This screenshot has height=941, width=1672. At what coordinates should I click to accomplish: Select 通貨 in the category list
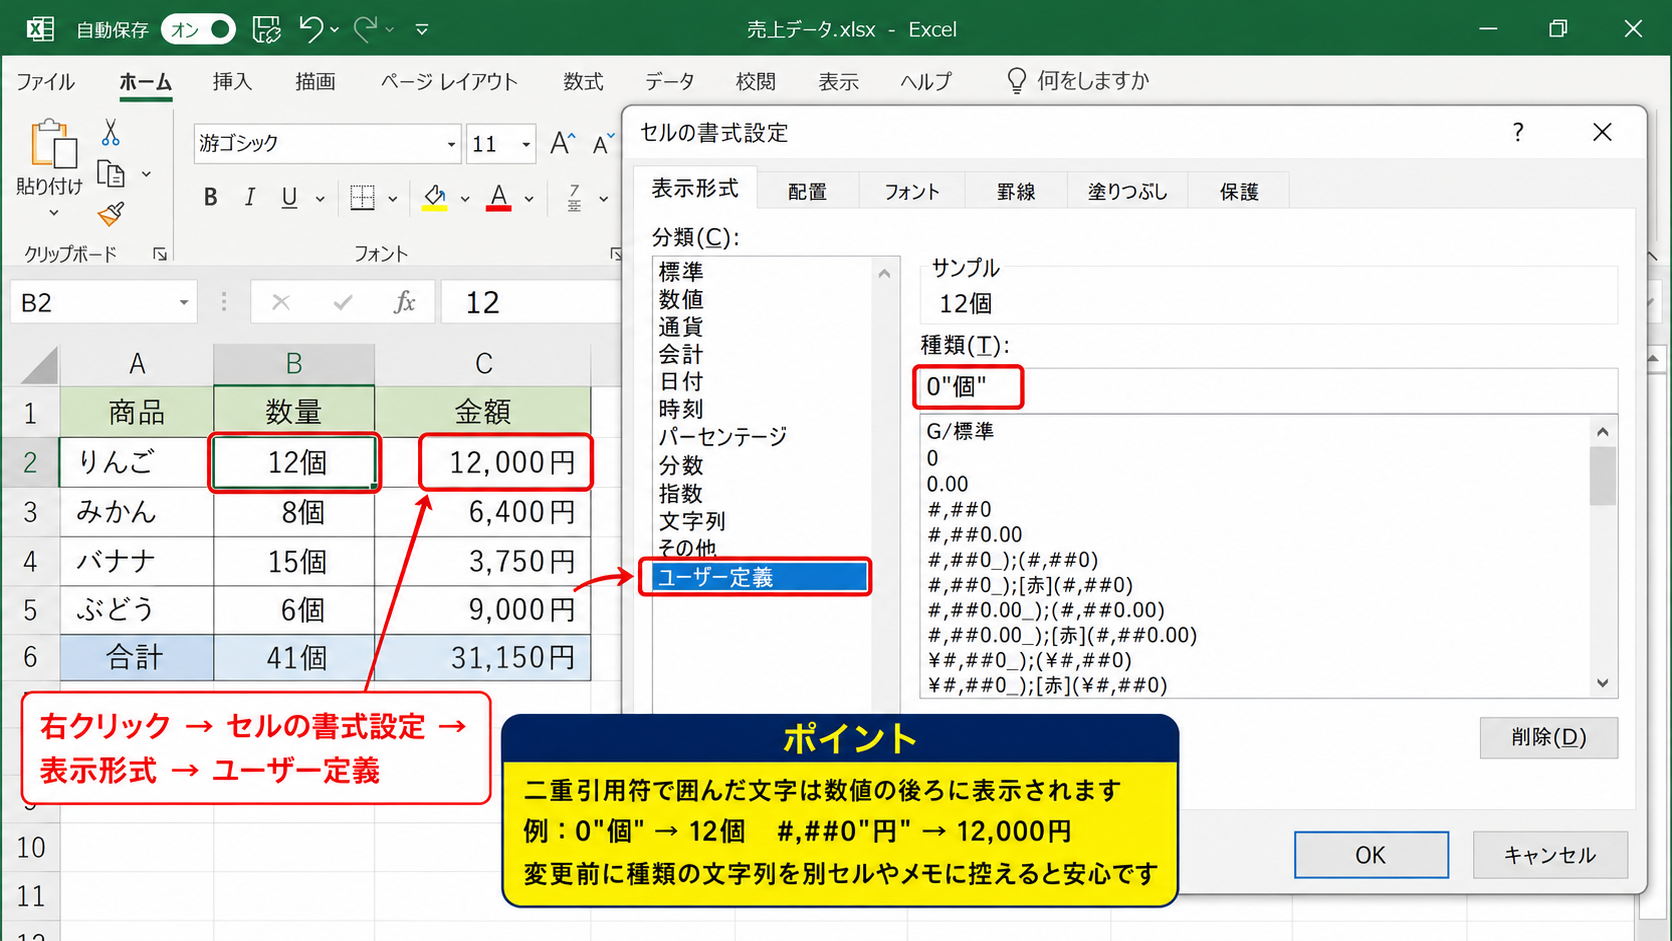(681, 327)
